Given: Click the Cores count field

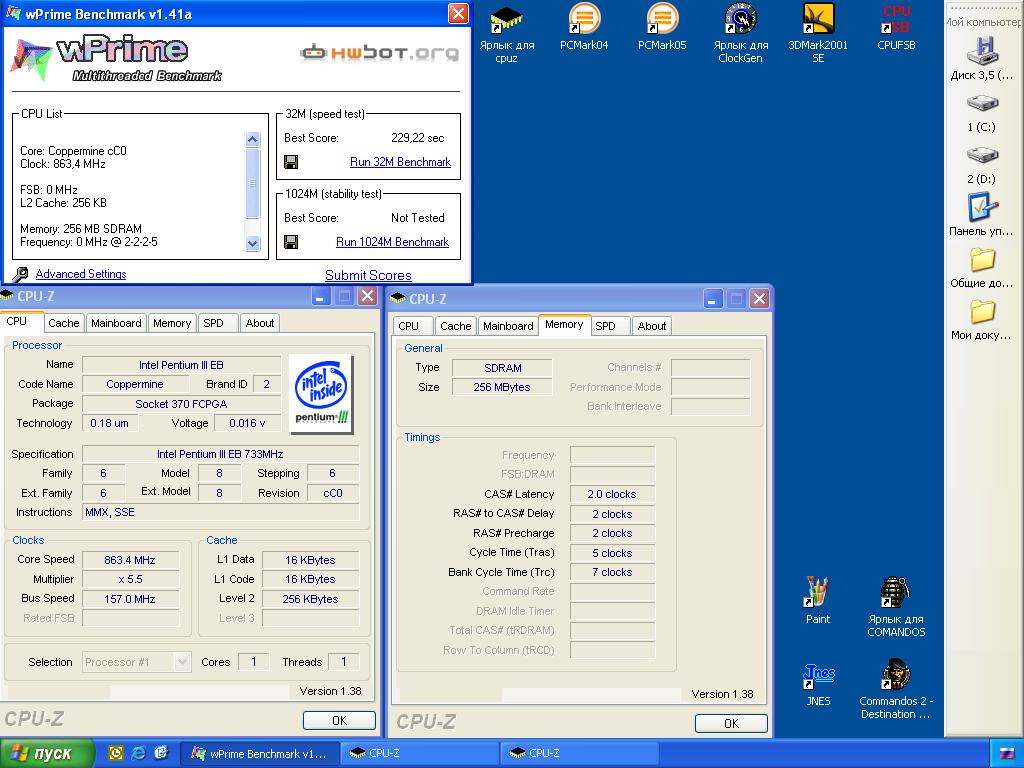Looking at the screenshot, I should (x=253, y=662).
